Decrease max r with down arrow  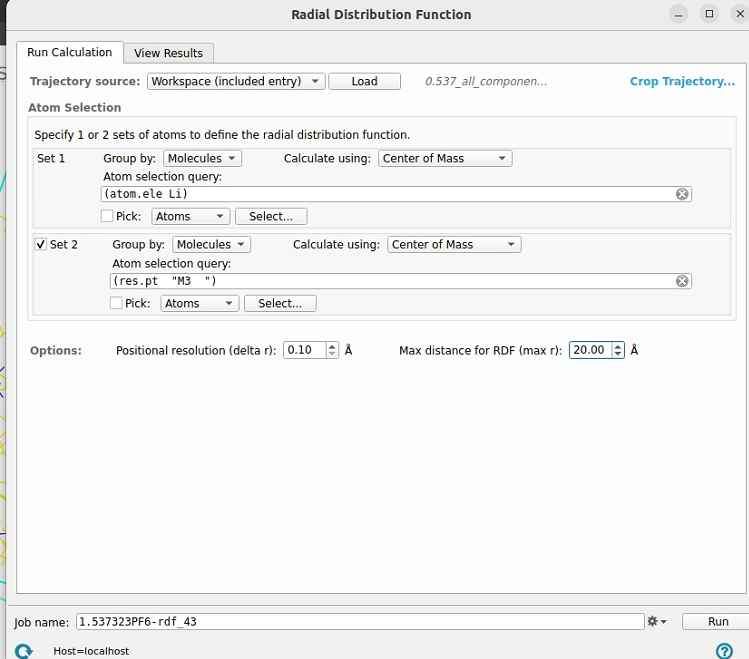[x=618, y=354]
